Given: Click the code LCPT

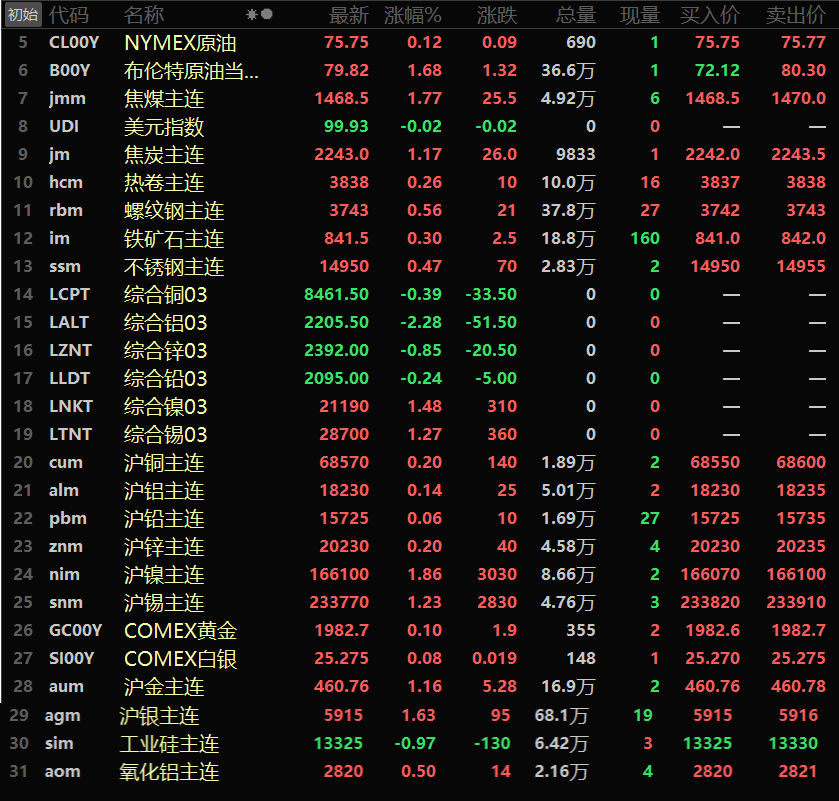Looking at the screenshot, I should [70, 294].
